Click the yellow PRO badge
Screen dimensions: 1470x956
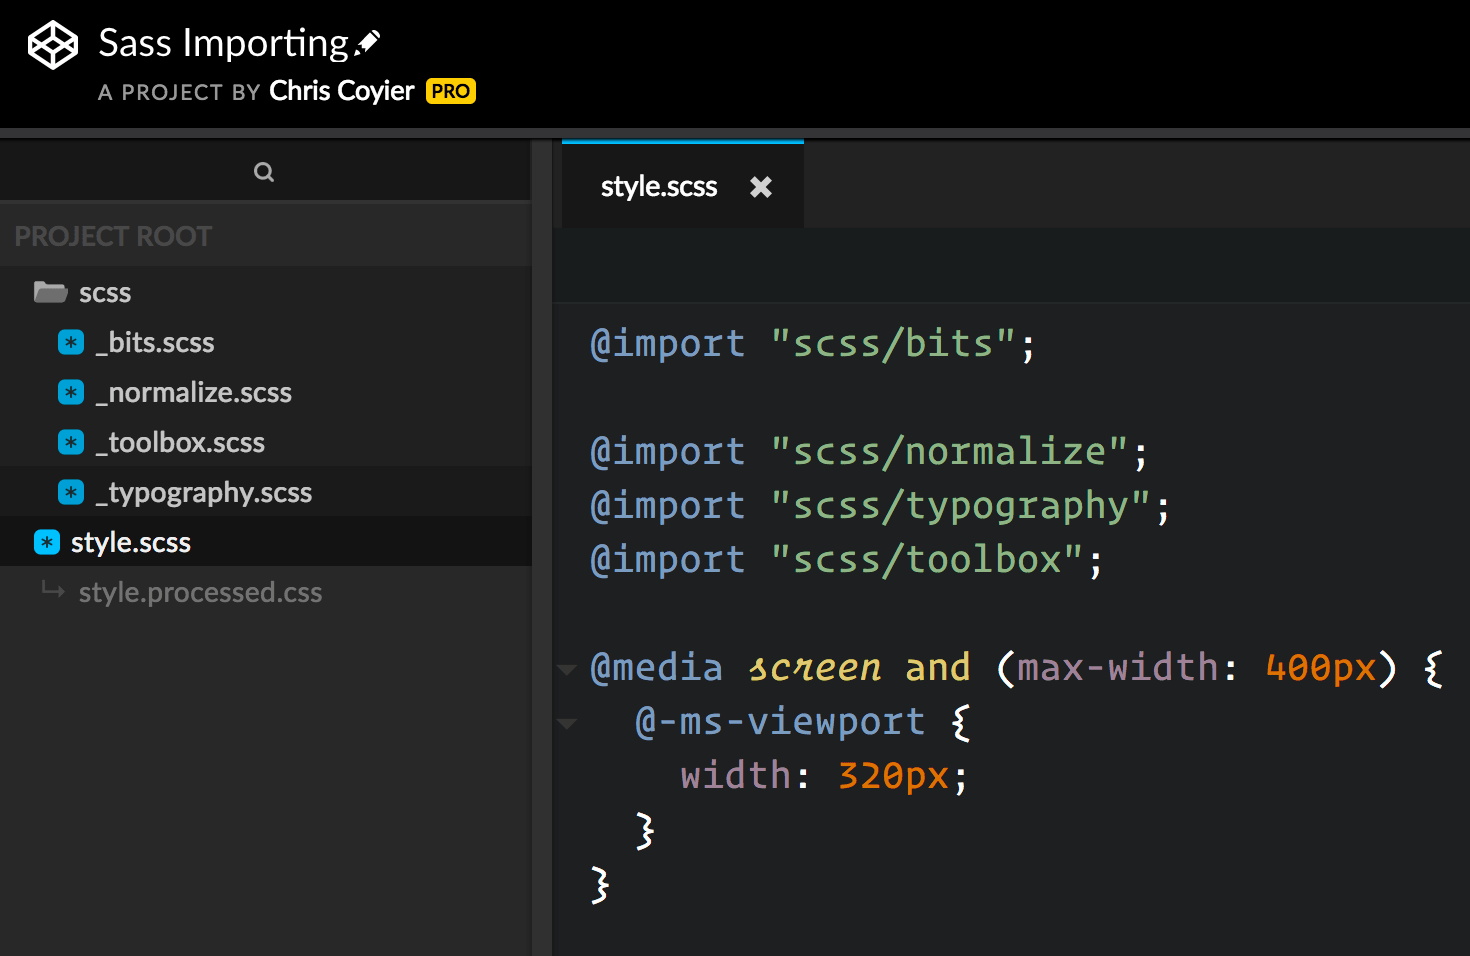click(451, 91)
